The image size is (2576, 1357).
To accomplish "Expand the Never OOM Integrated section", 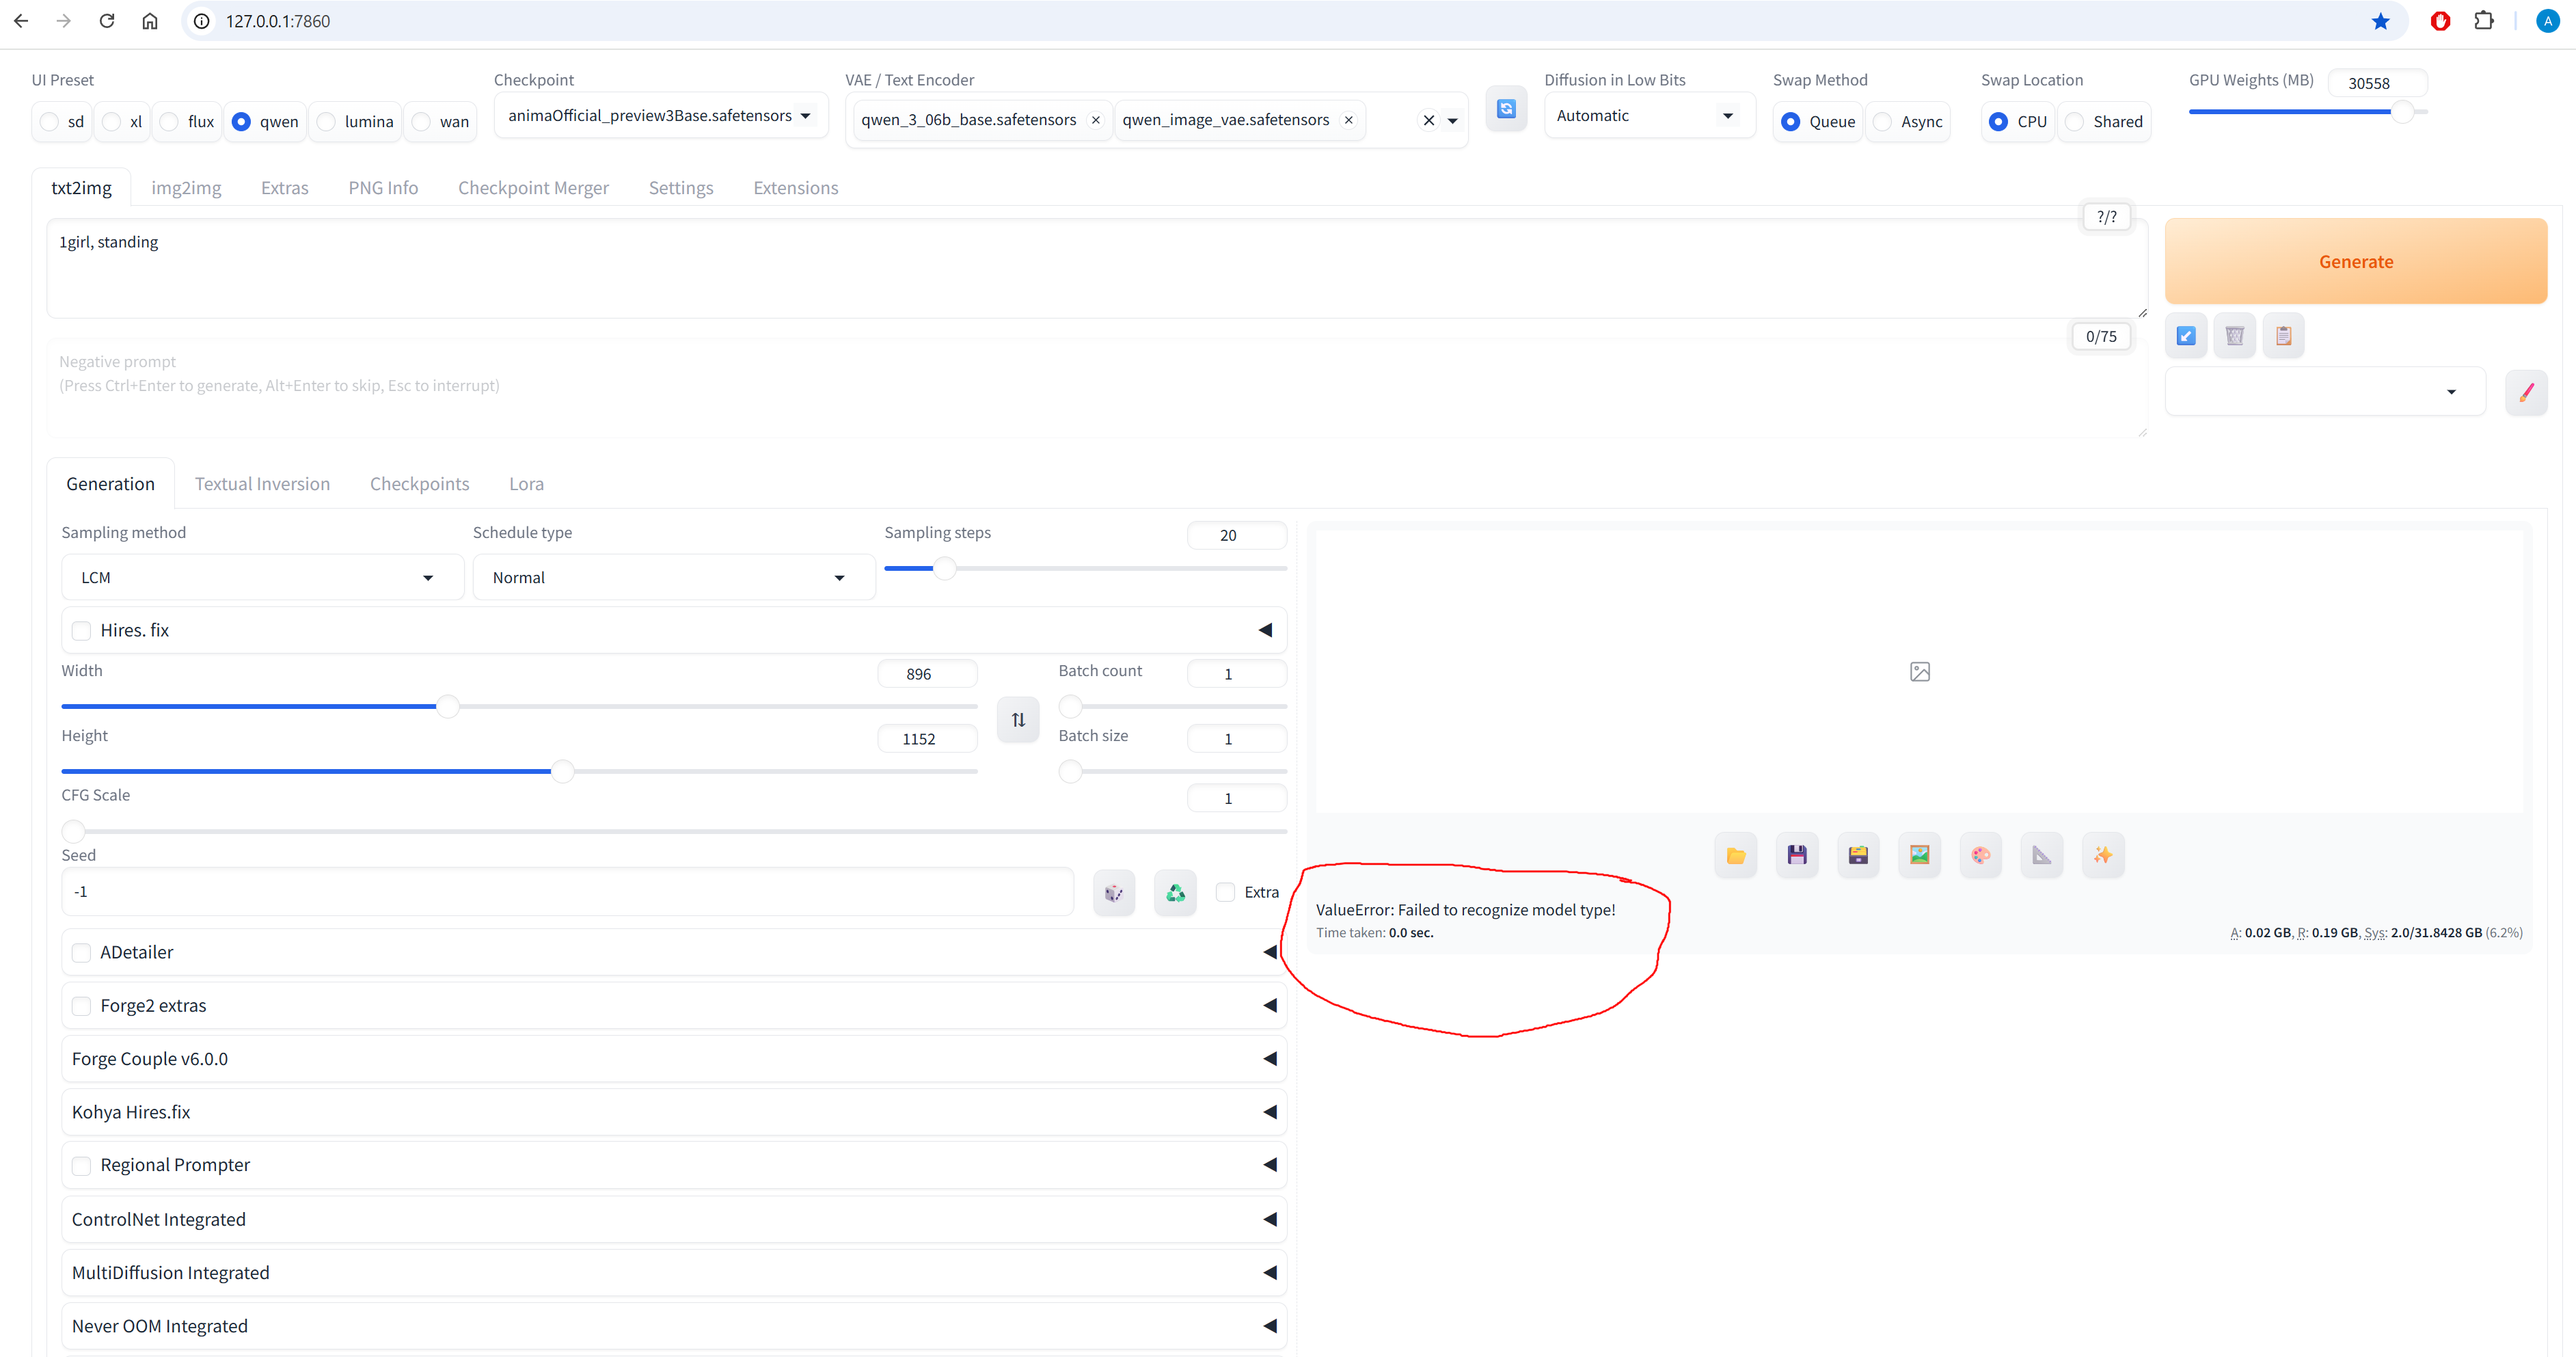I will 674,1326.
